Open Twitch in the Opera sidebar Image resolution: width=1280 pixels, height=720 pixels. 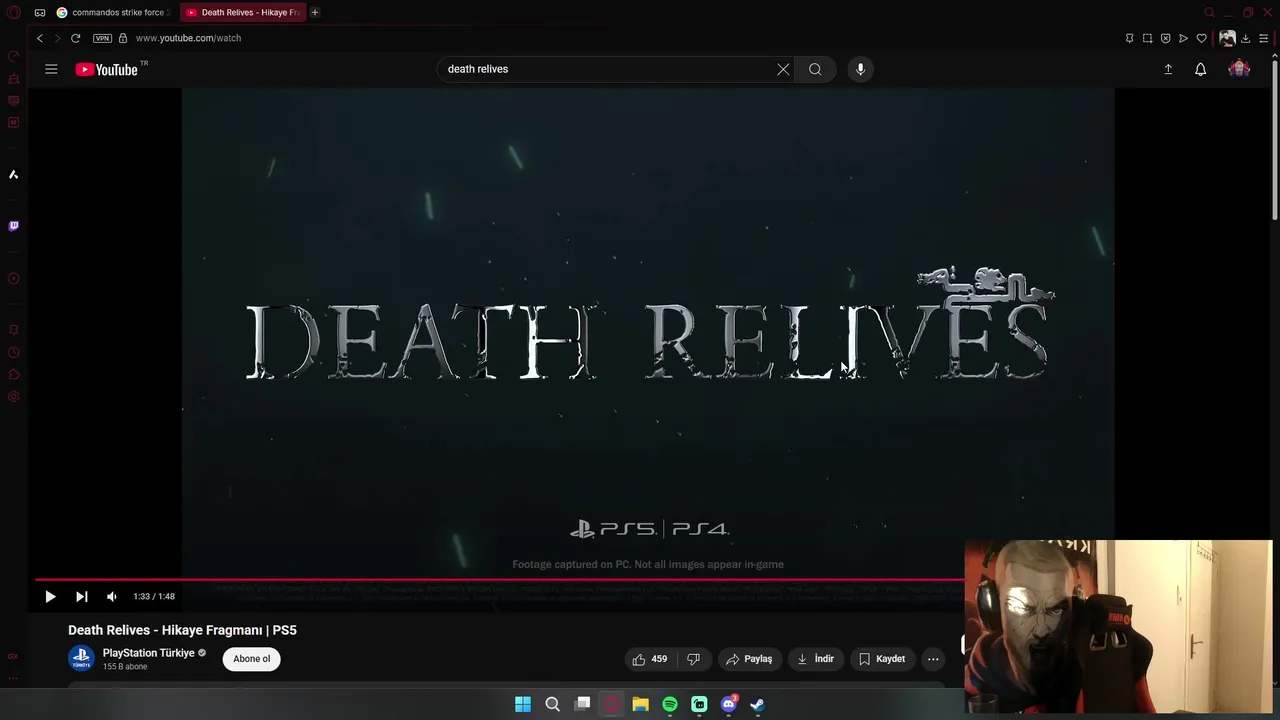(14, 226)
